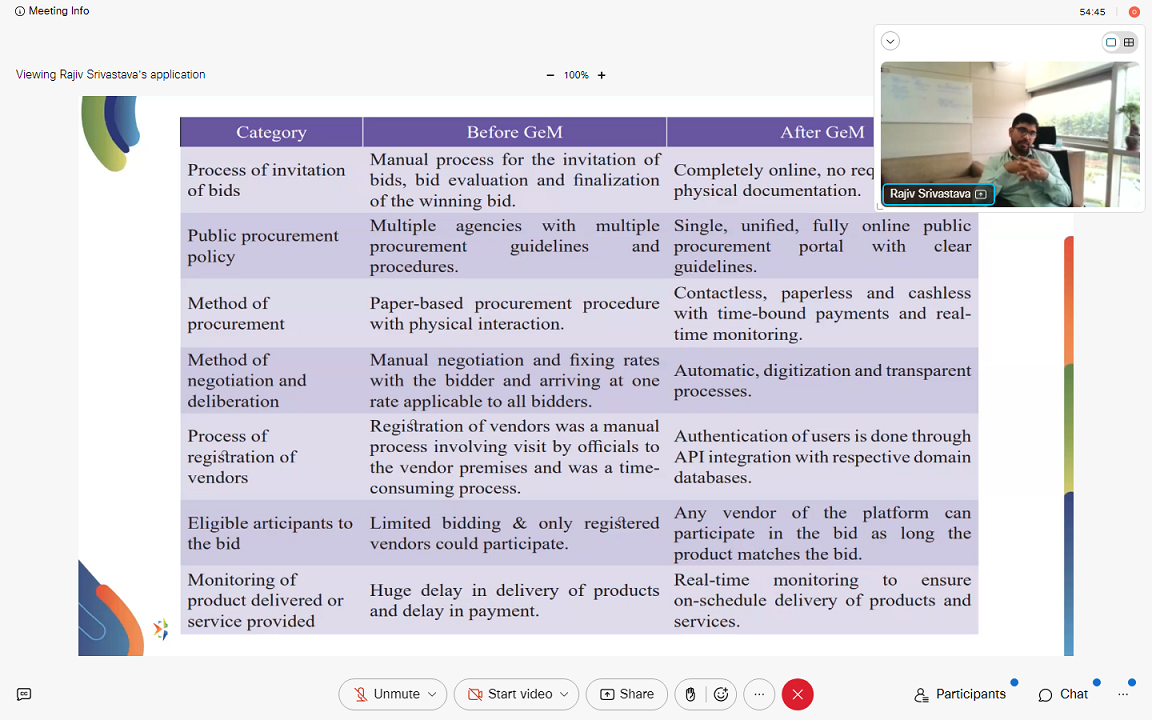
Task: Open the panel options ellipsis at bottom right
Action: coord(1123,694)
